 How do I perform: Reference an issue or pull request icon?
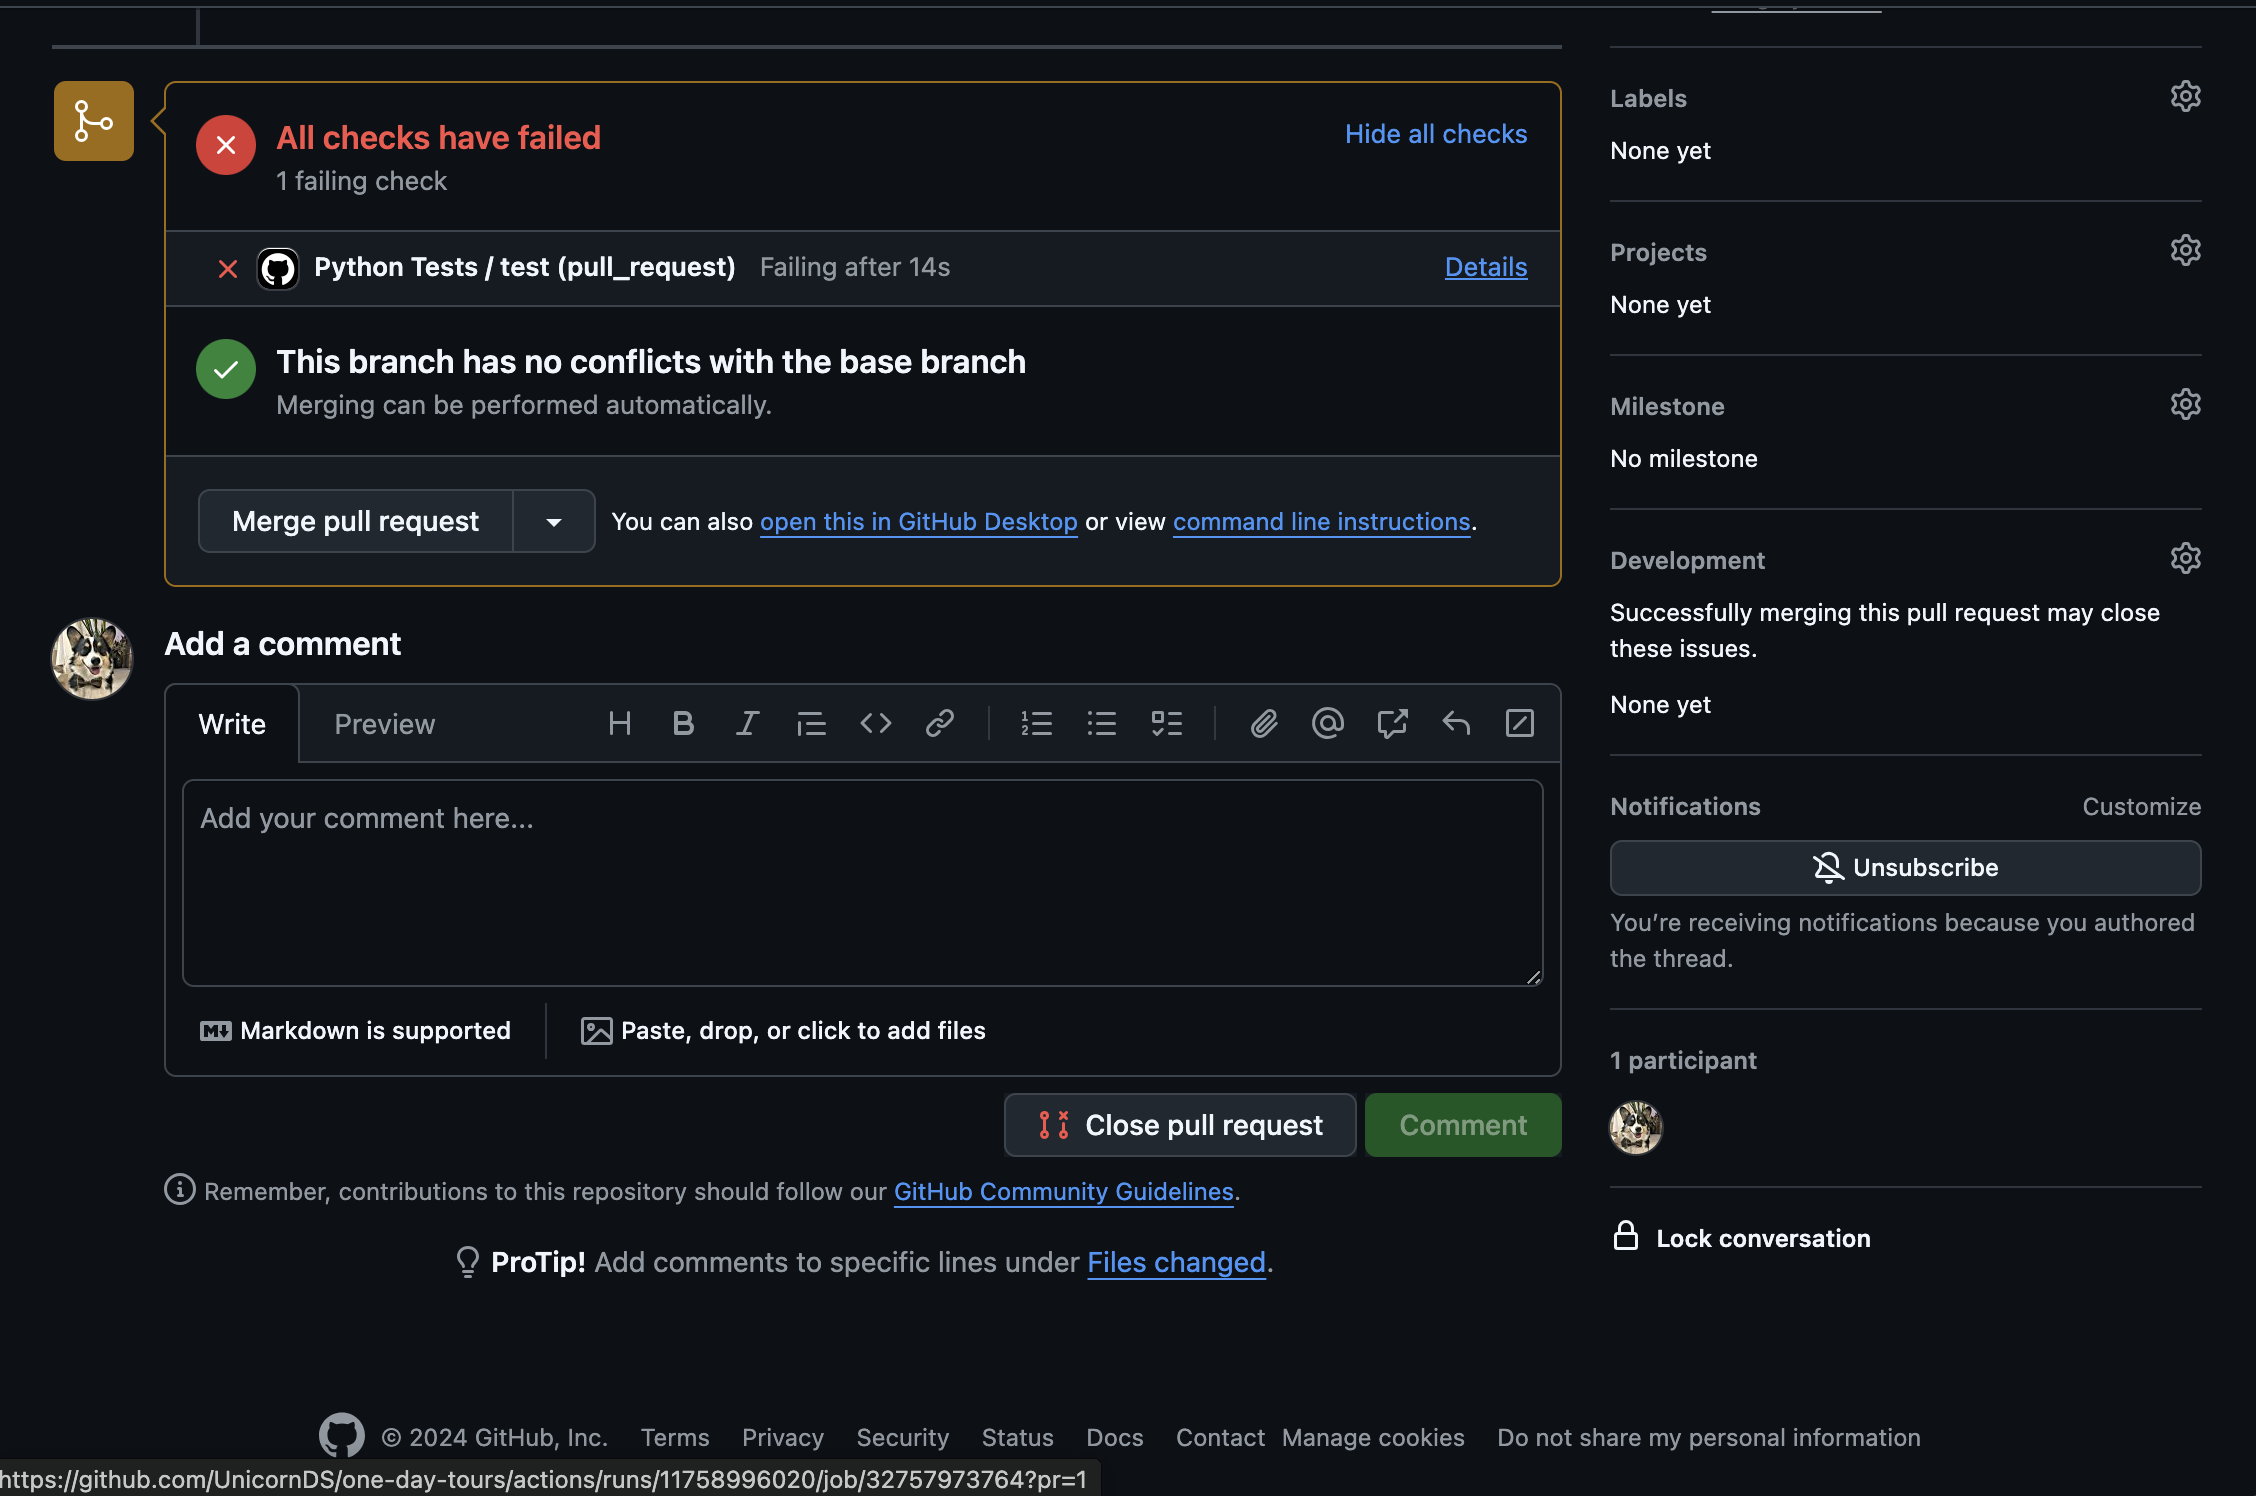coord(1392,723)
